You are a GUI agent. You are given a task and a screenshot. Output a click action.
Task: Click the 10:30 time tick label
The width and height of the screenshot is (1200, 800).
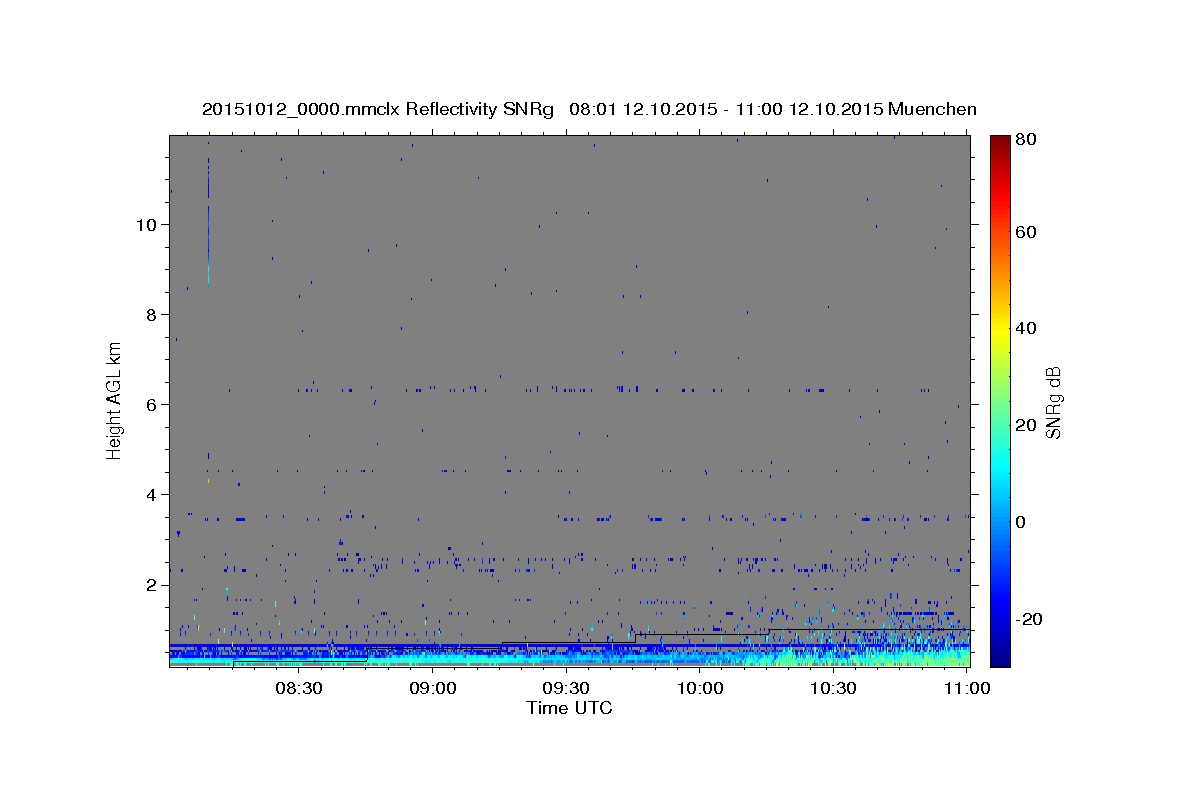pos(833,688)
